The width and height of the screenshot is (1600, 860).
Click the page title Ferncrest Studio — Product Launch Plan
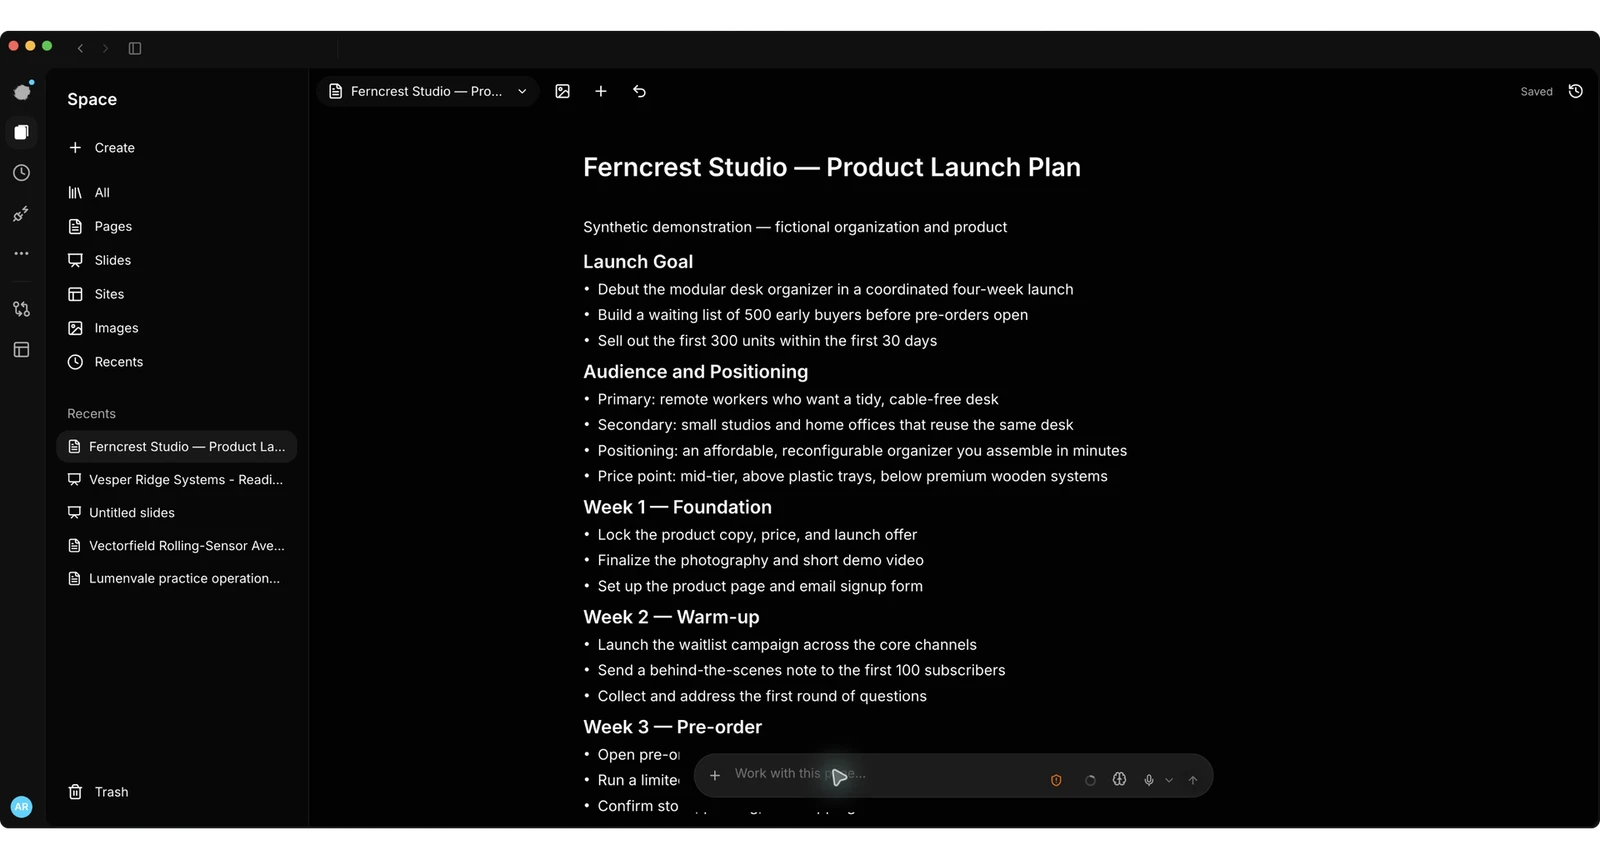[x=832, y=167]
